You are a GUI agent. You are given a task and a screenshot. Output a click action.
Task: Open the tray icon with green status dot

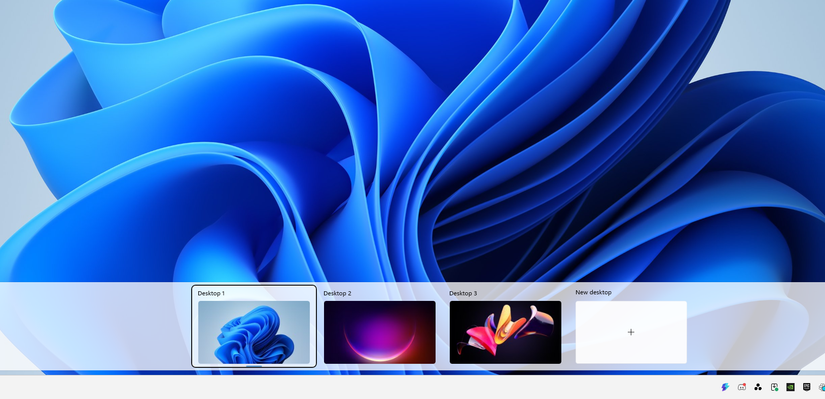coord(774,387)
